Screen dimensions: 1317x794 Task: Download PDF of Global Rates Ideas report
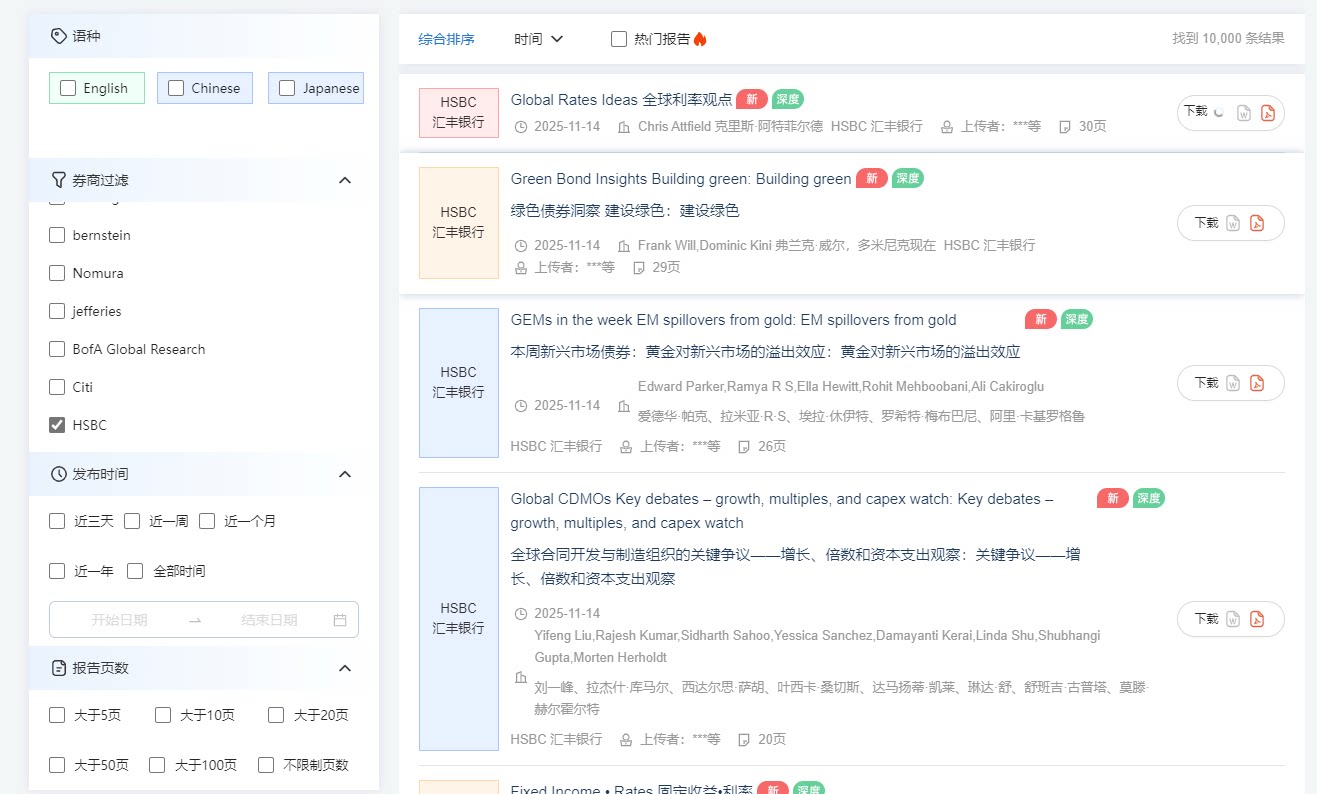point(1267,113)
